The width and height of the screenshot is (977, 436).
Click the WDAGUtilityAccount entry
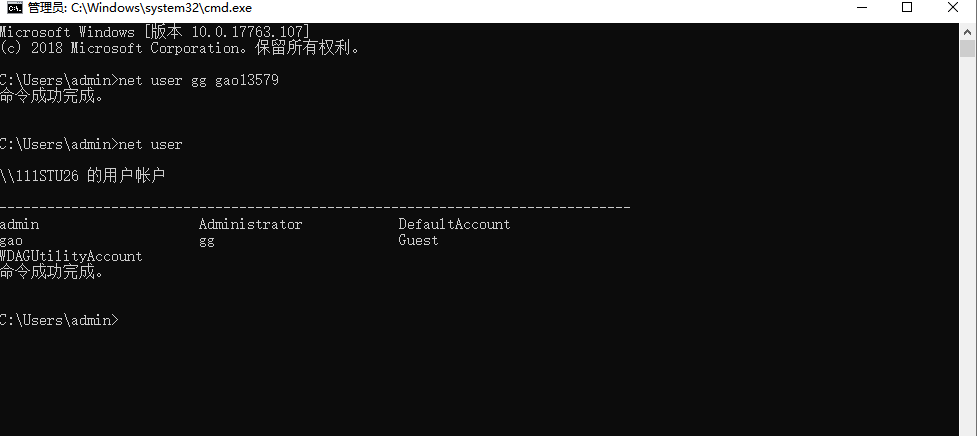point(71,257)
